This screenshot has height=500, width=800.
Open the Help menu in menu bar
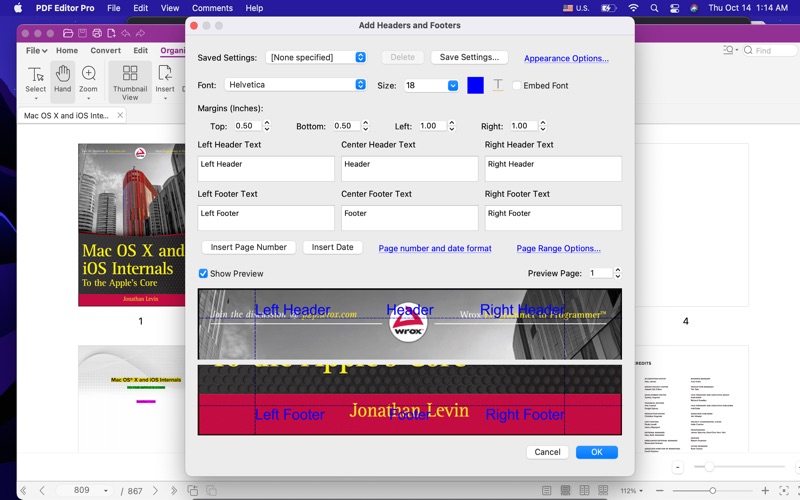coord(254,8)
